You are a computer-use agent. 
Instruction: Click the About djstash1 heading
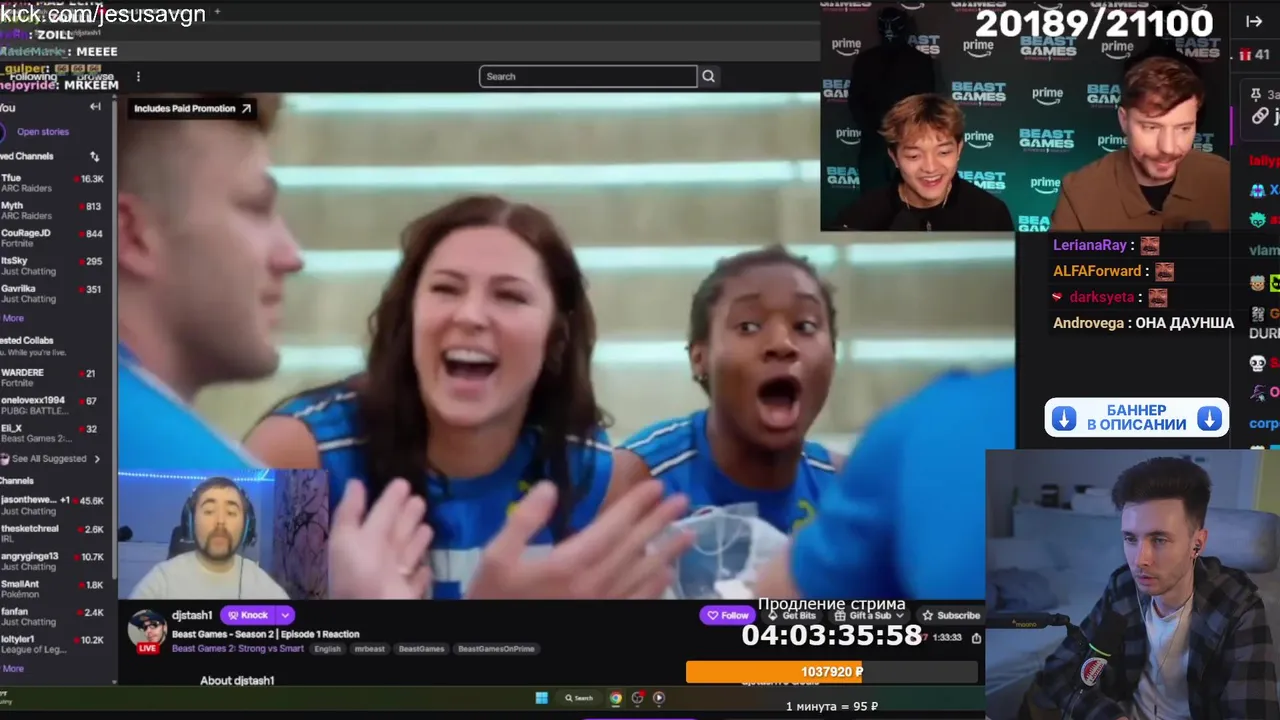tap(237, 680)
